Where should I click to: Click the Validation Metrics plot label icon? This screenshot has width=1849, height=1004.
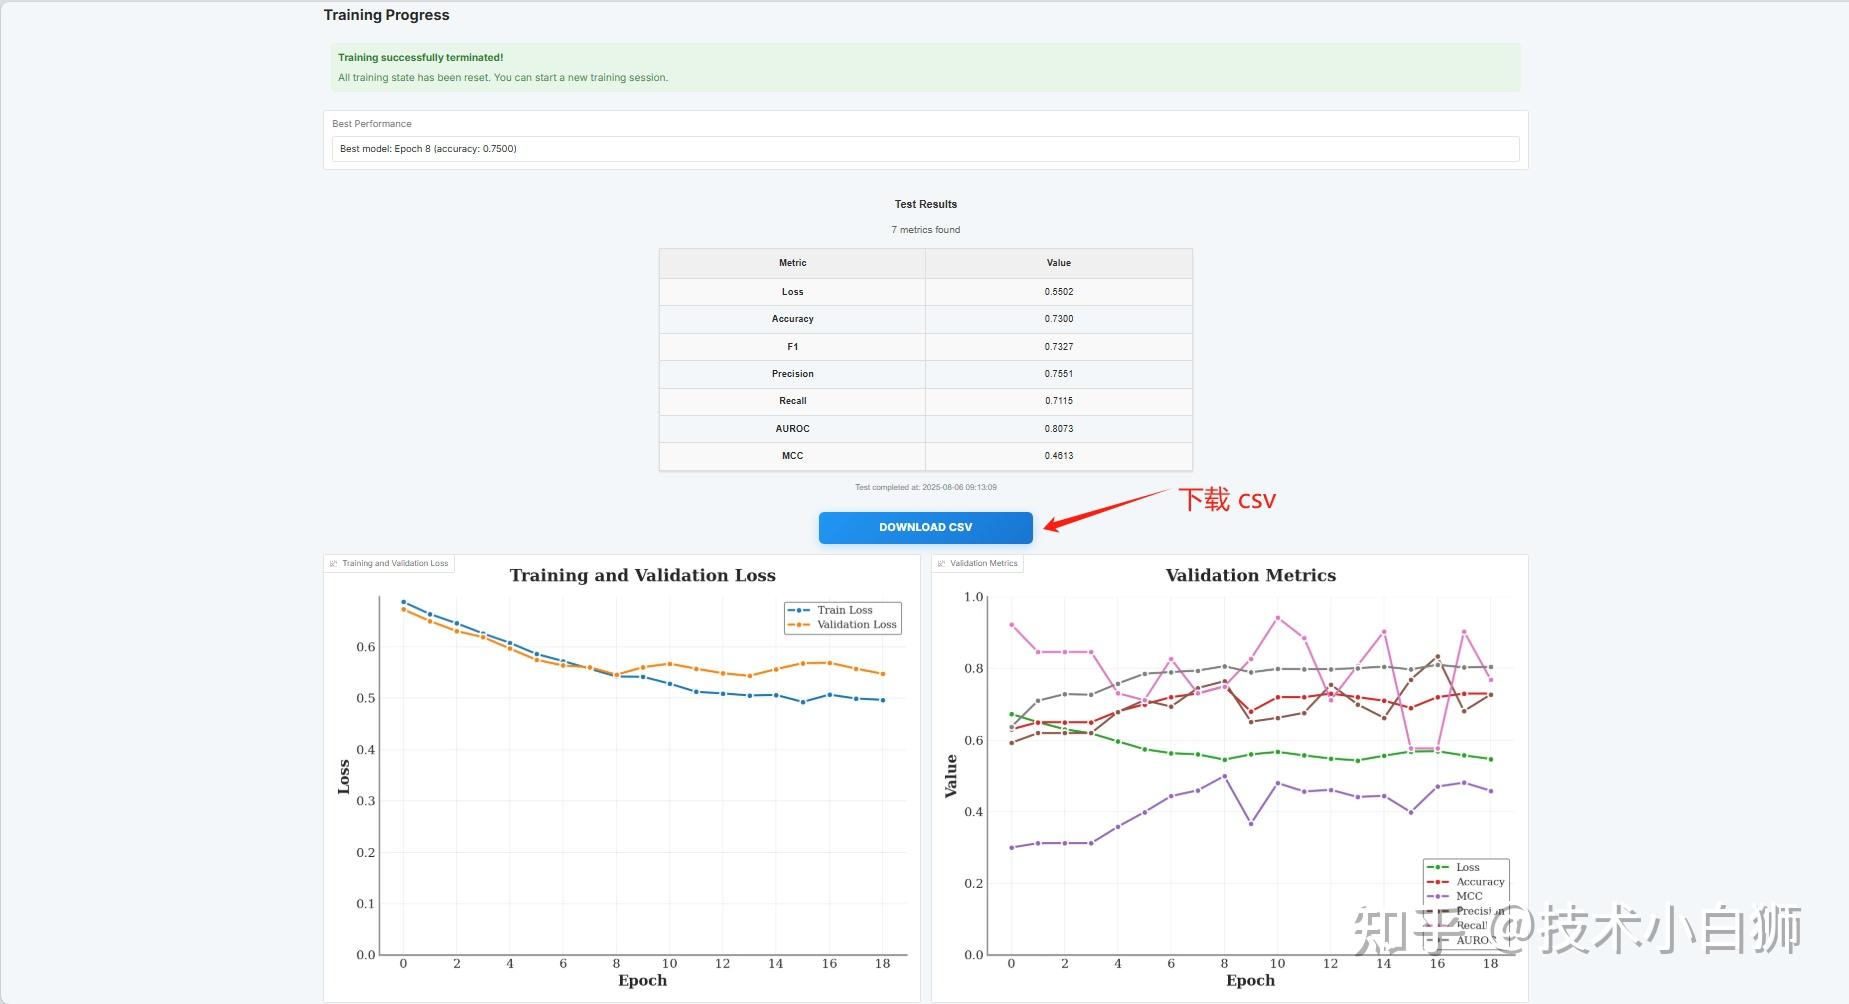(941, 564)
